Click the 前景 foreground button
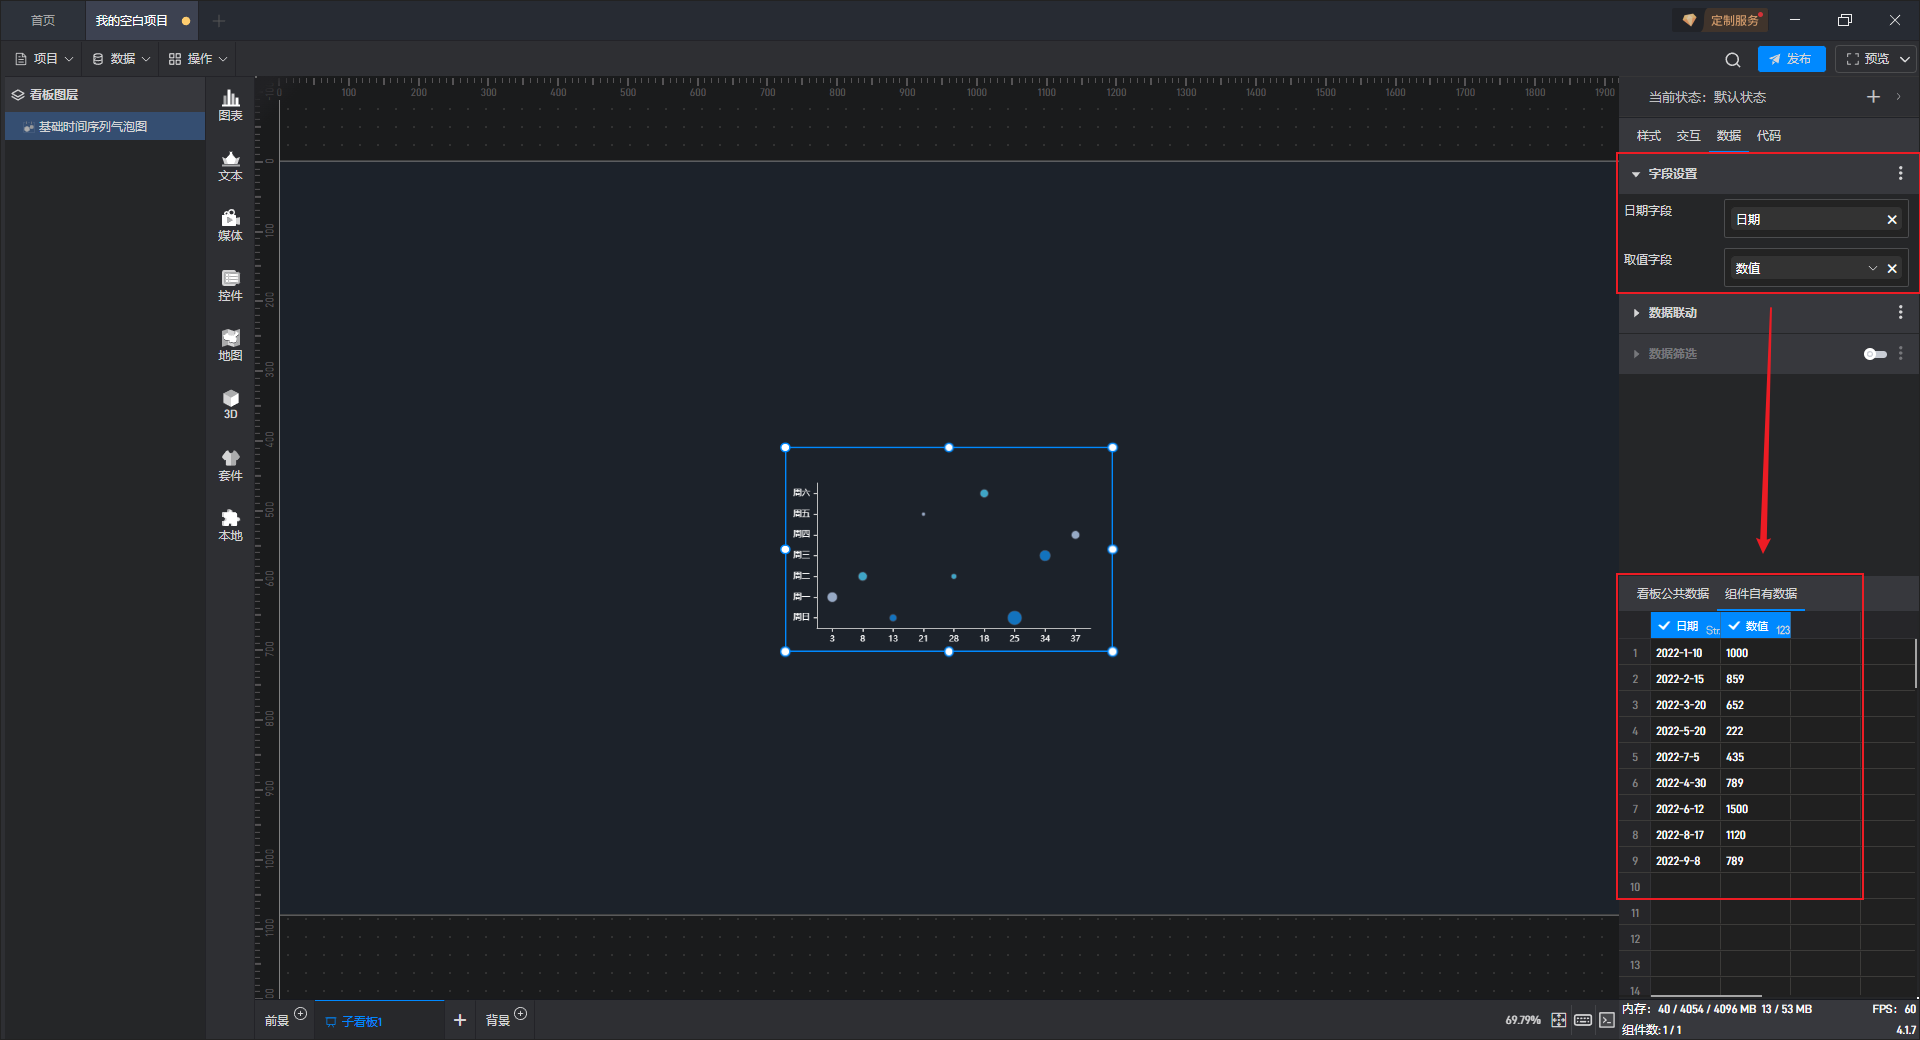Image resolution: width=1920 pixels, height=1040 pixels. [x=276, y=1021]
